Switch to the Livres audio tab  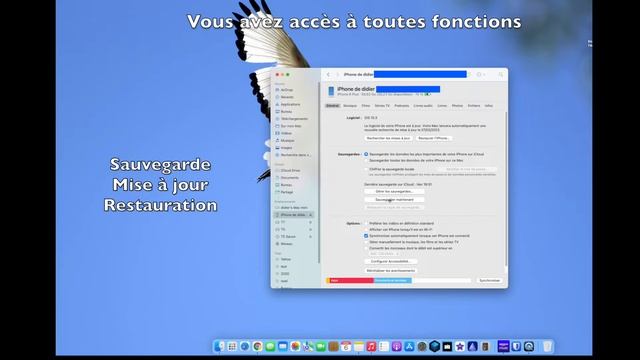click(x=423, y=106)
